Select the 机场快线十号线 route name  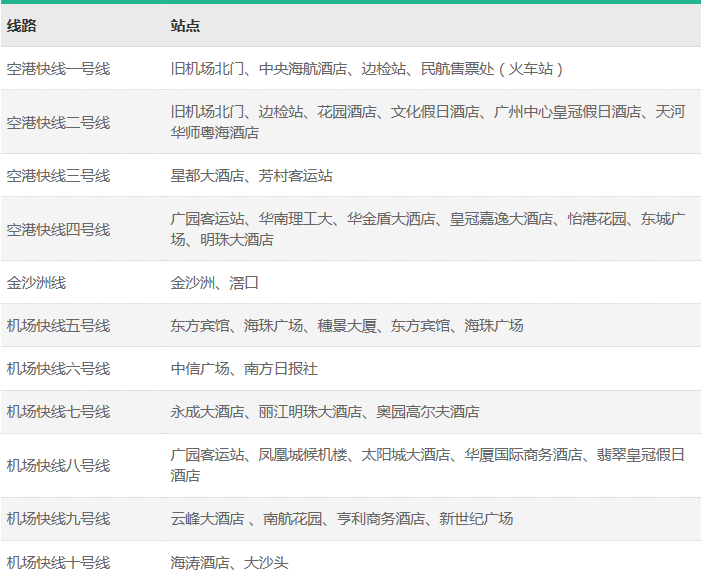tap(58, 562)
